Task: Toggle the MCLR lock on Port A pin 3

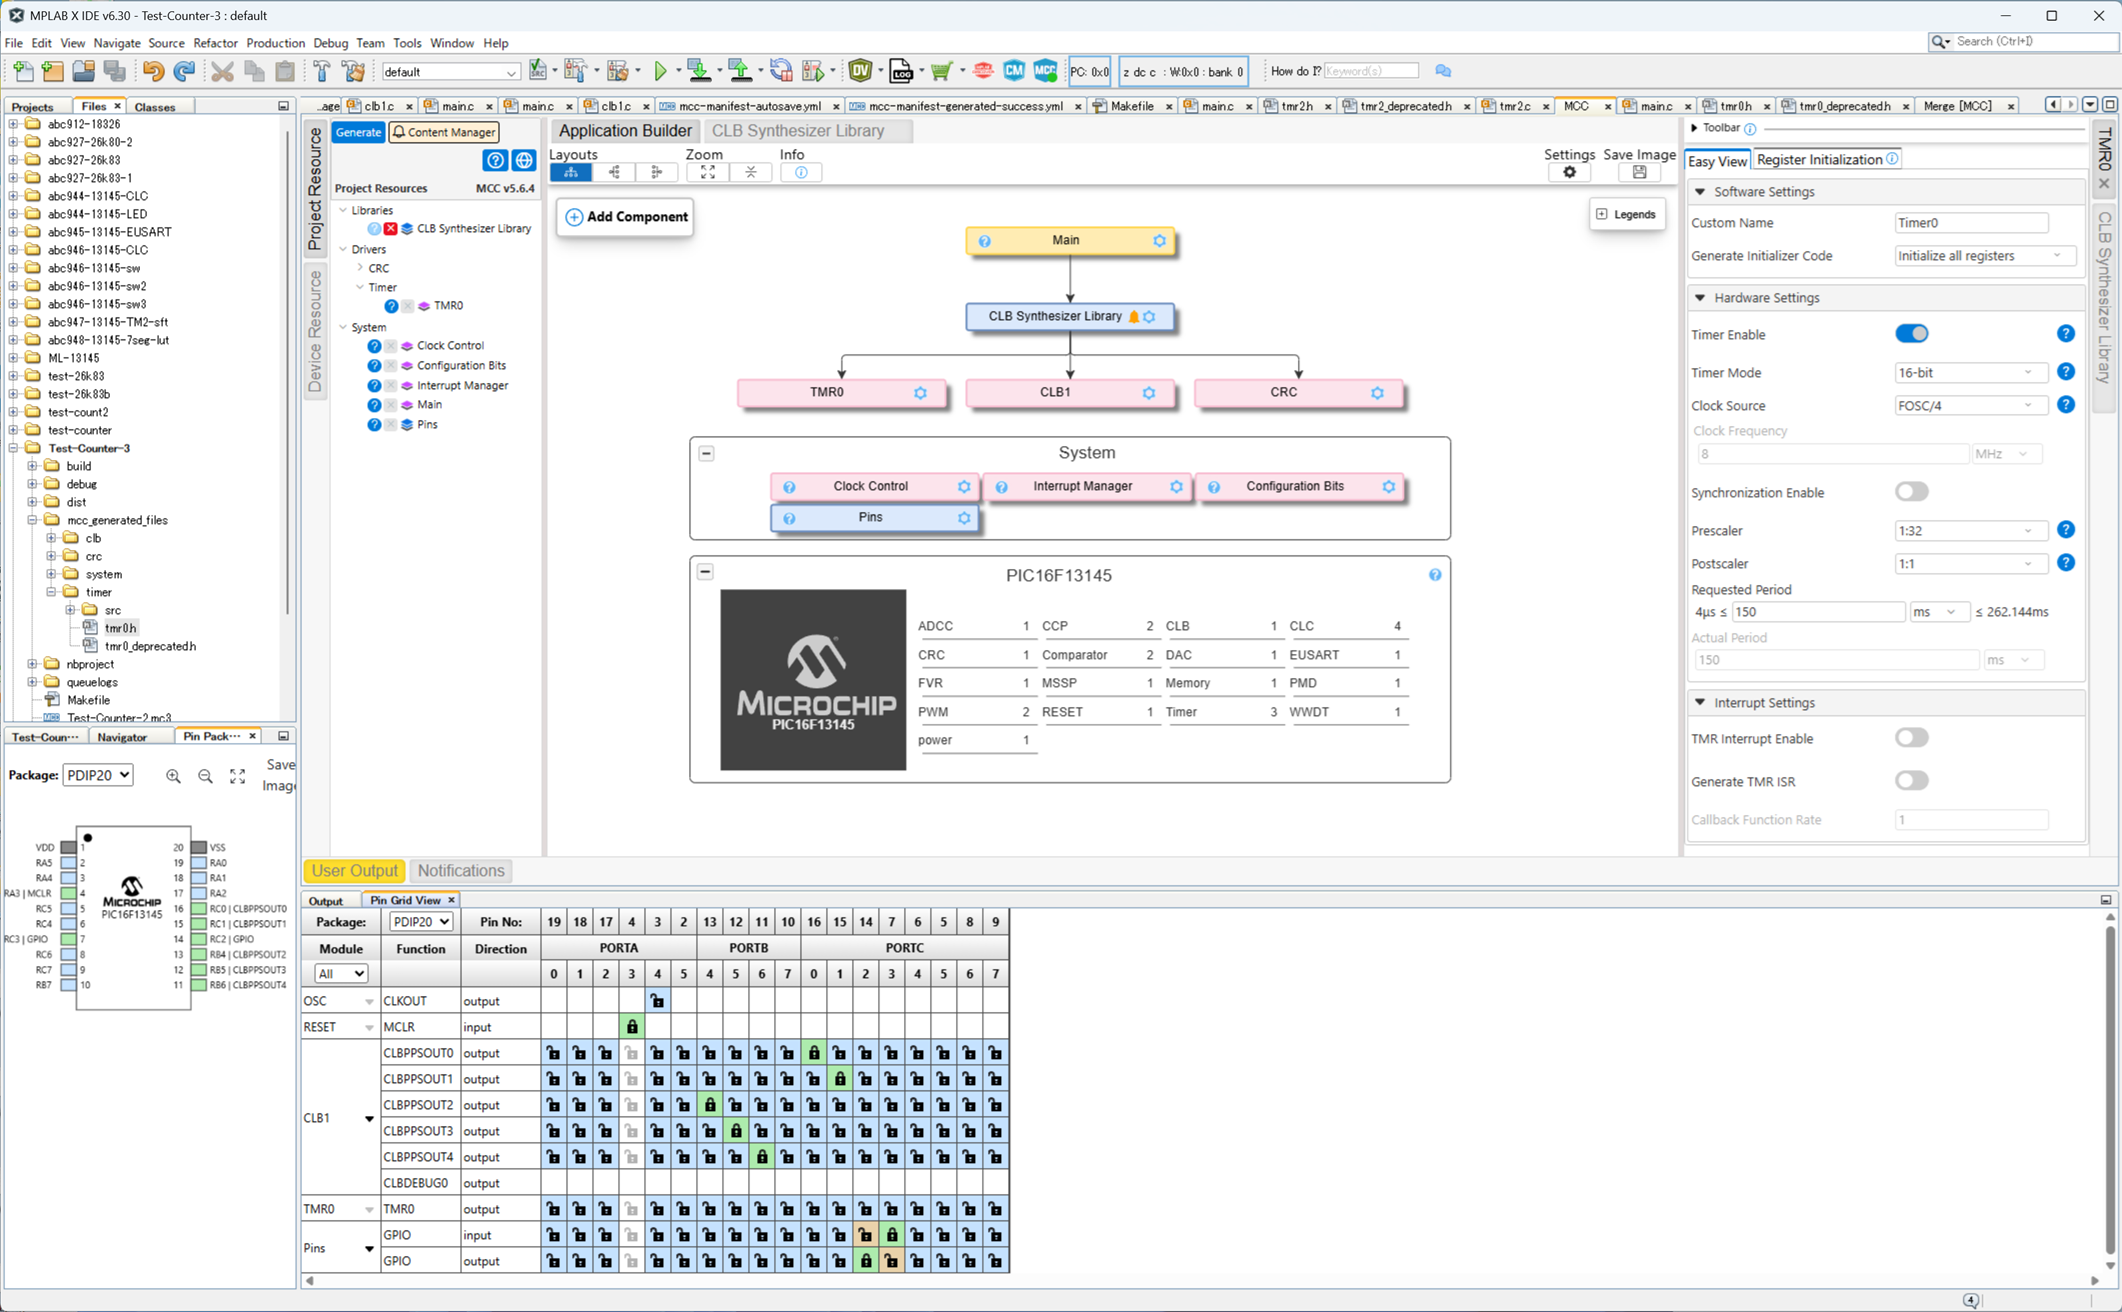Action: click(631, 1027)
